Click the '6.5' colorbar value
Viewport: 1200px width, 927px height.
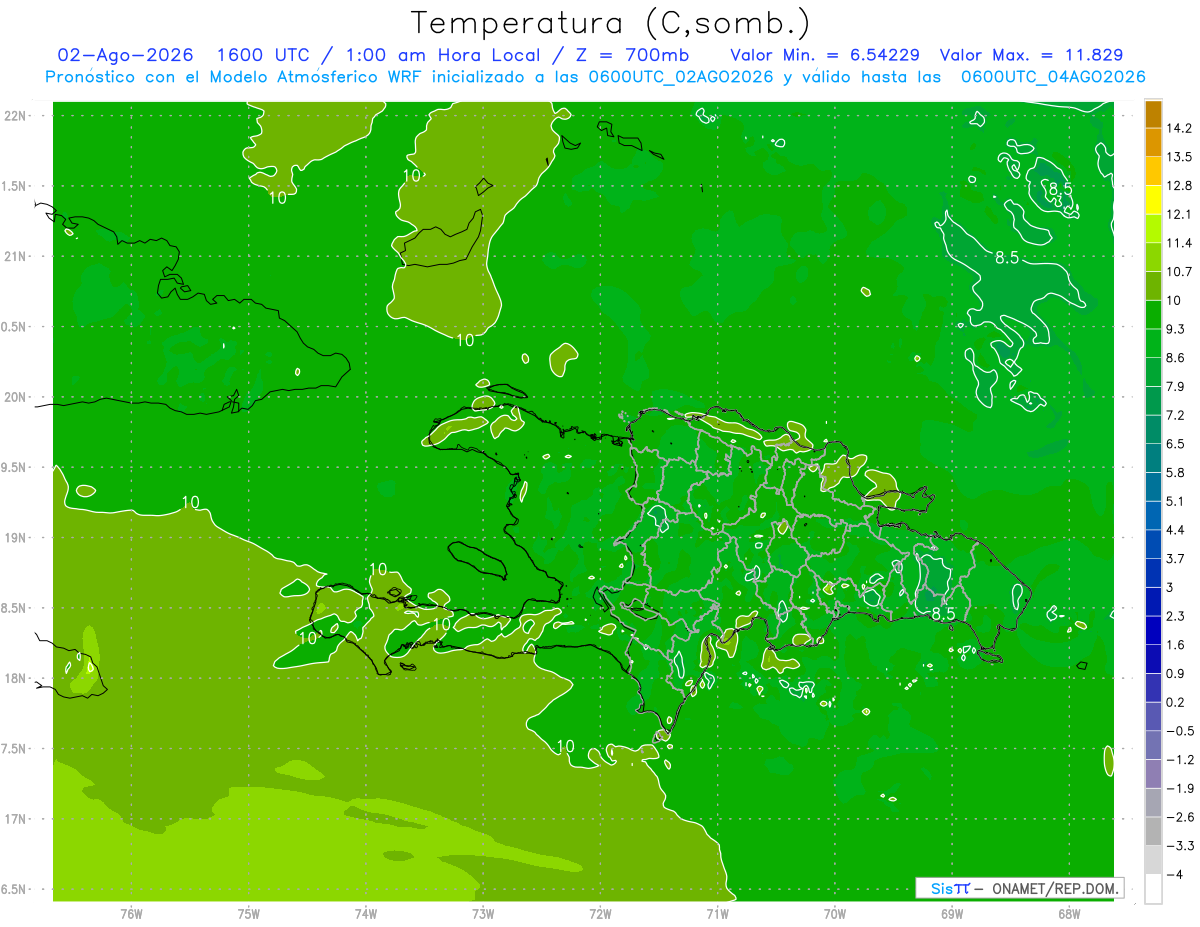coord(1177,444)
